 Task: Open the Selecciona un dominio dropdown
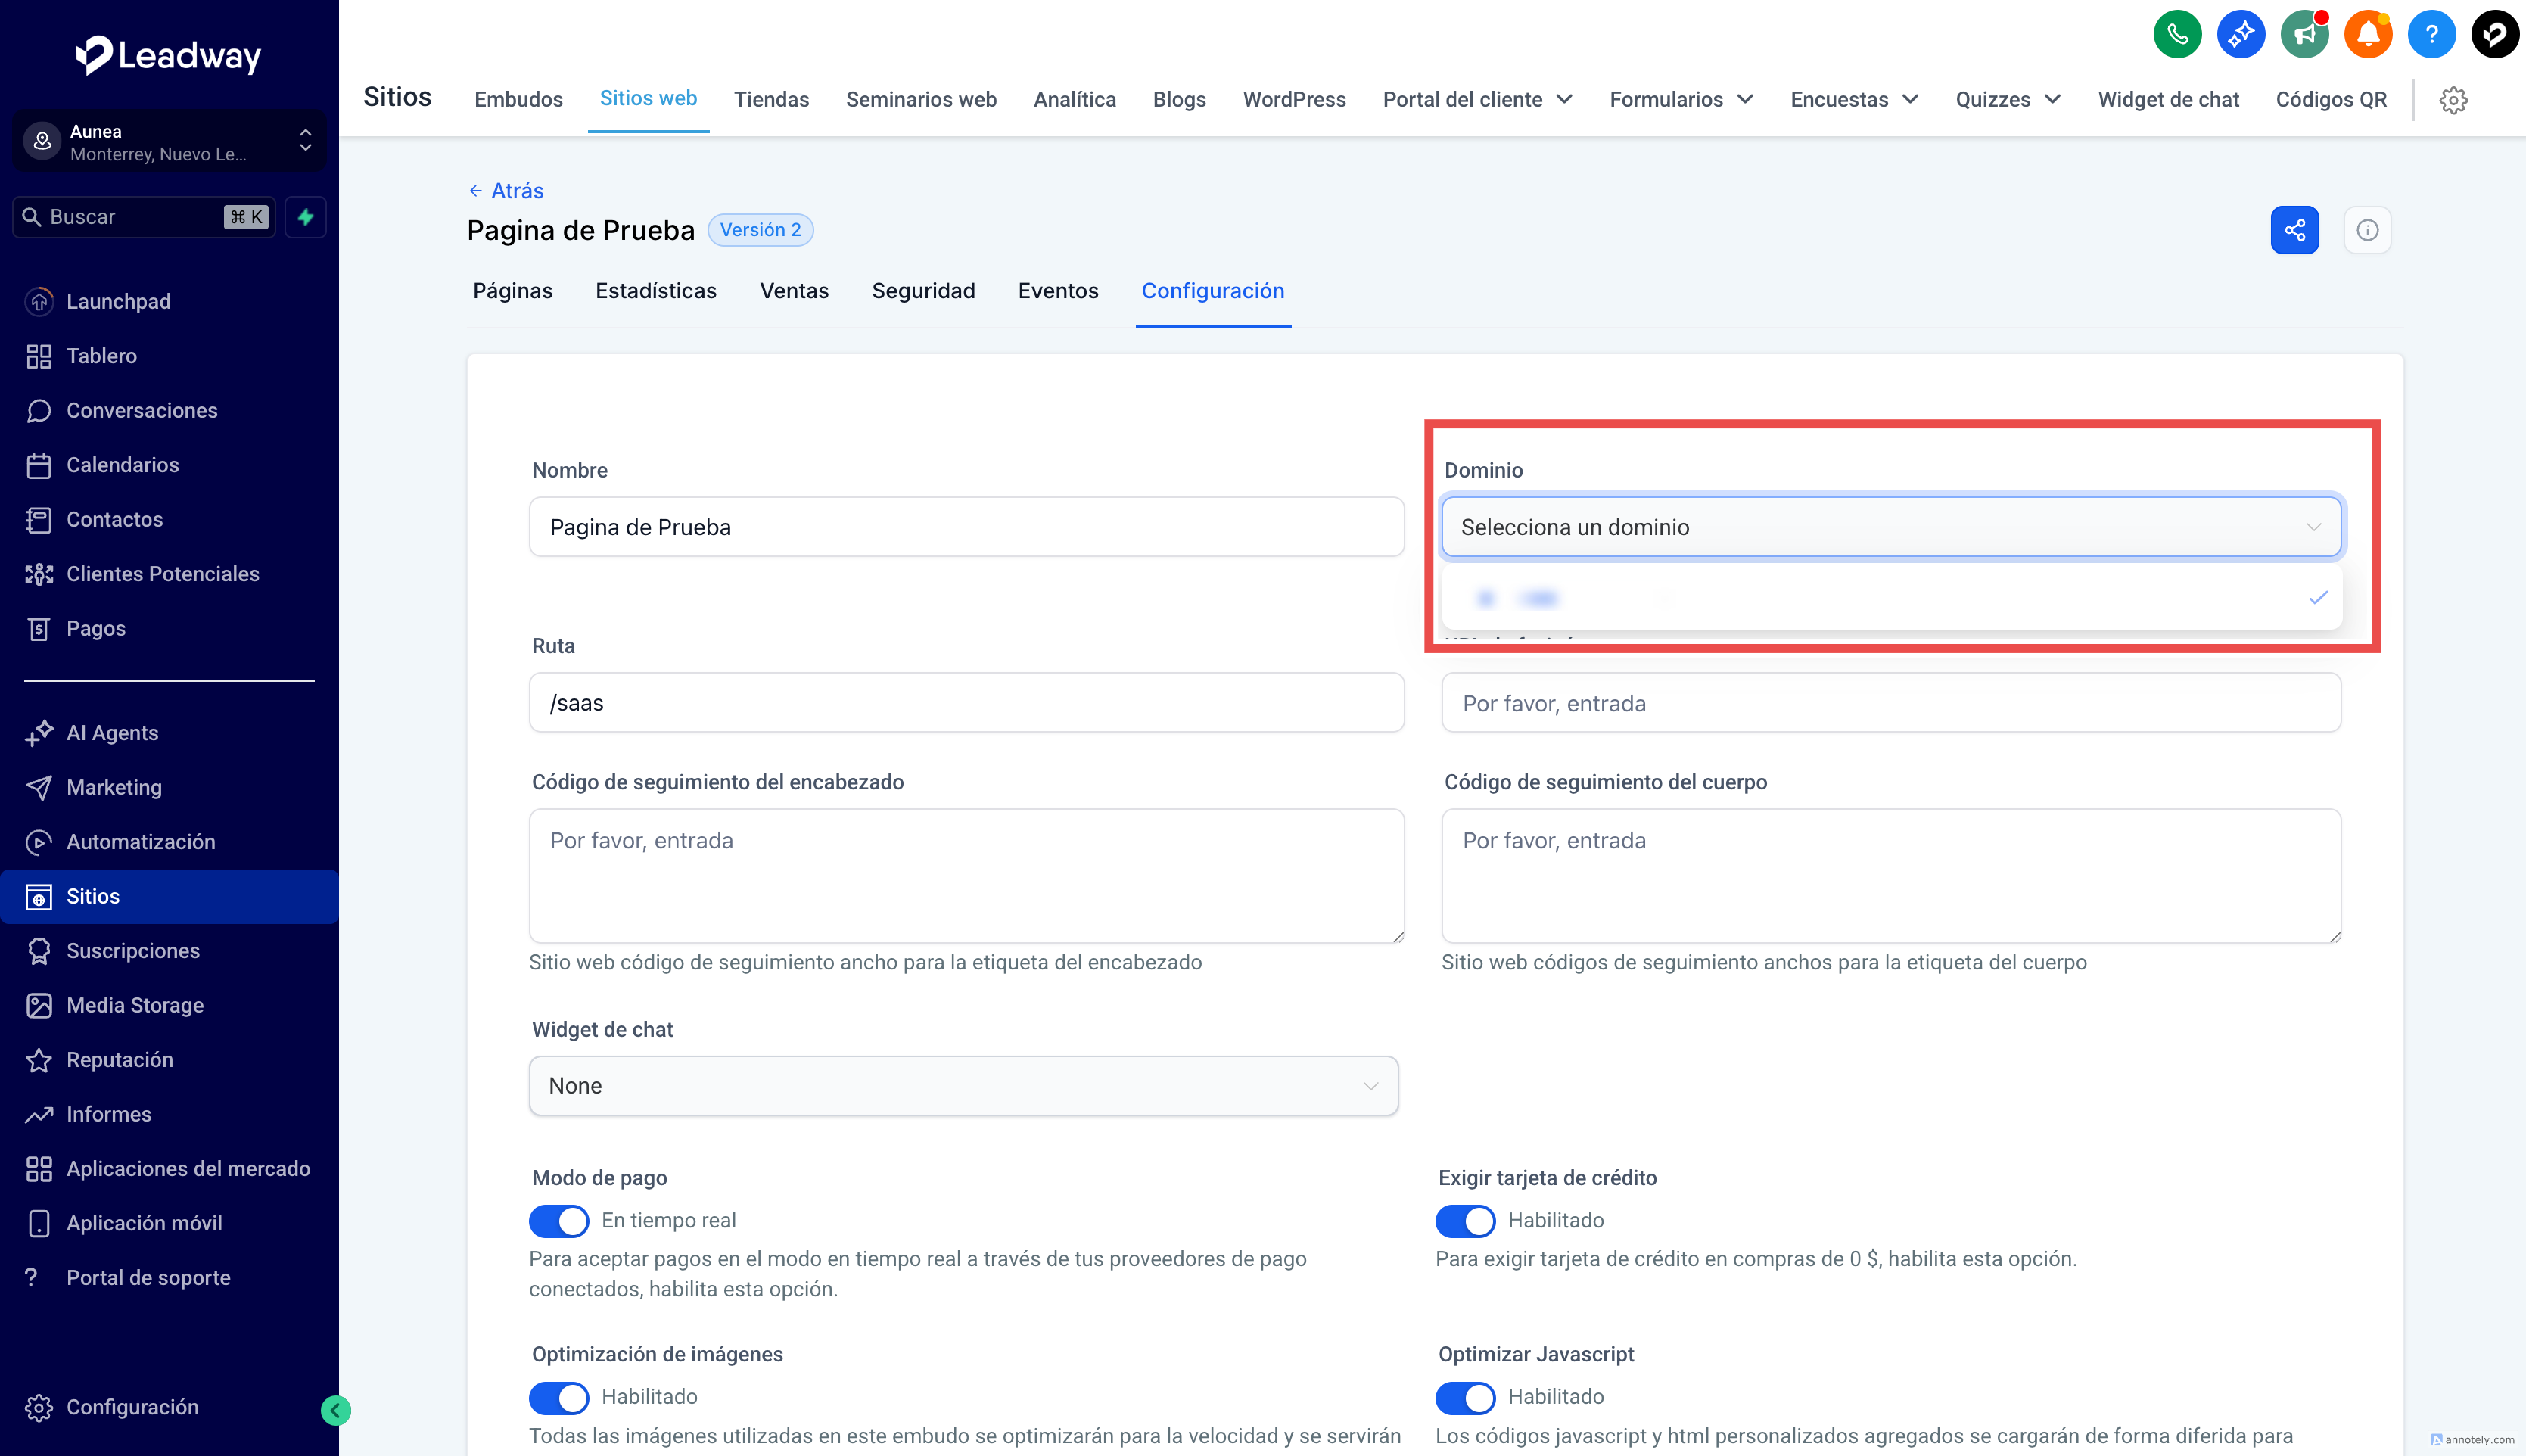click(1890, 527)
